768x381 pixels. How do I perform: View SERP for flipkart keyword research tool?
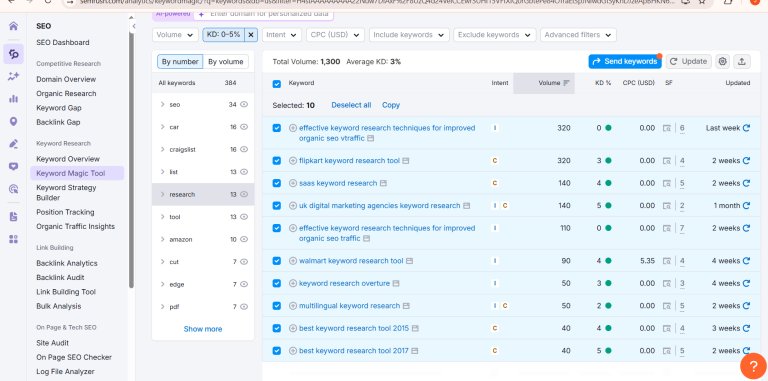point(667,161)
